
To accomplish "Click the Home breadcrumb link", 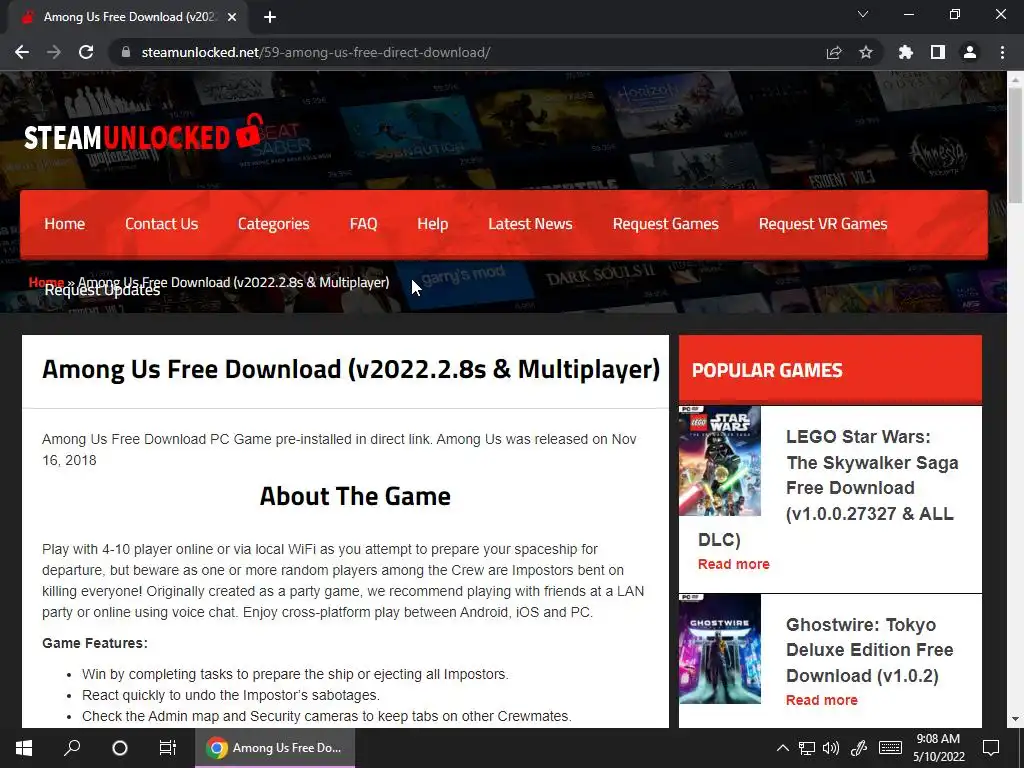I will point(46,281).
